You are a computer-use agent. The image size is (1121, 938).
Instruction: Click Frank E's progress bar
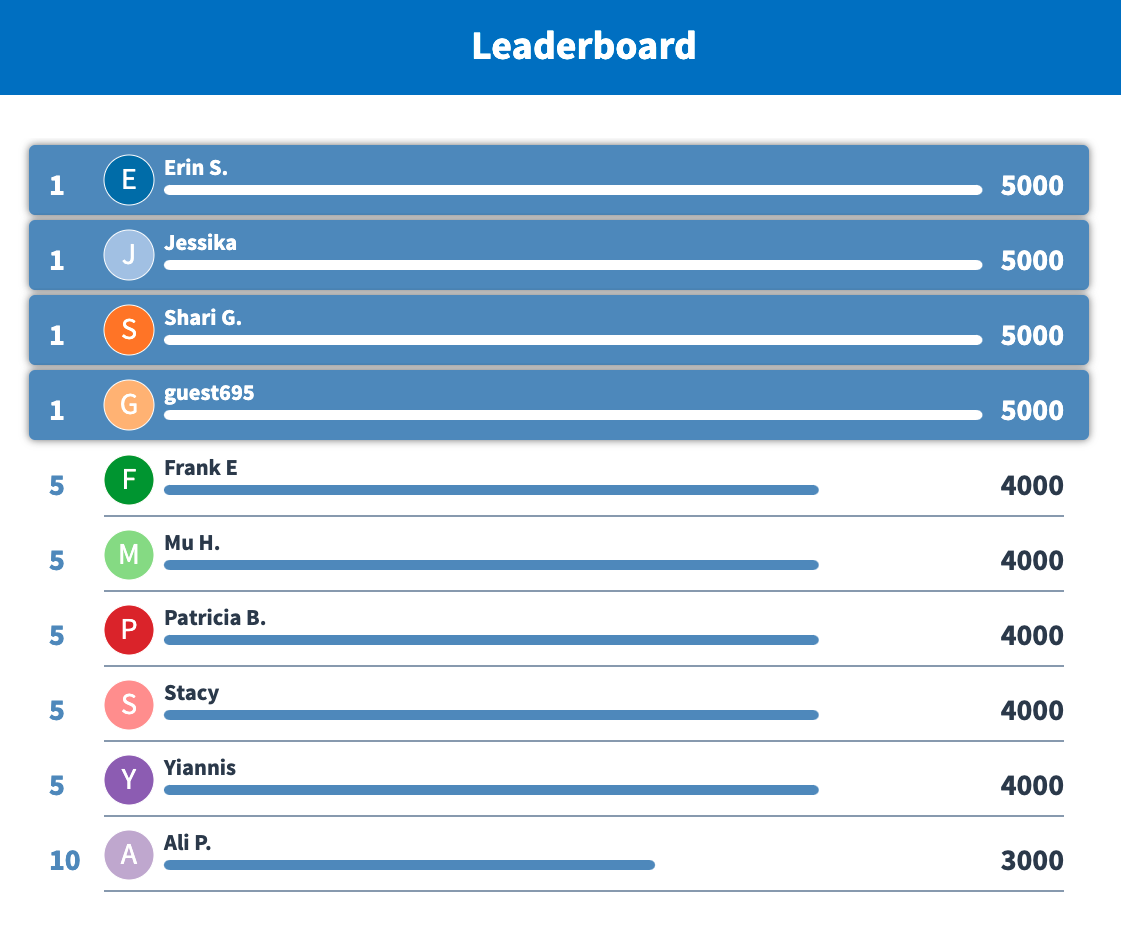click(x=490, y=490)
